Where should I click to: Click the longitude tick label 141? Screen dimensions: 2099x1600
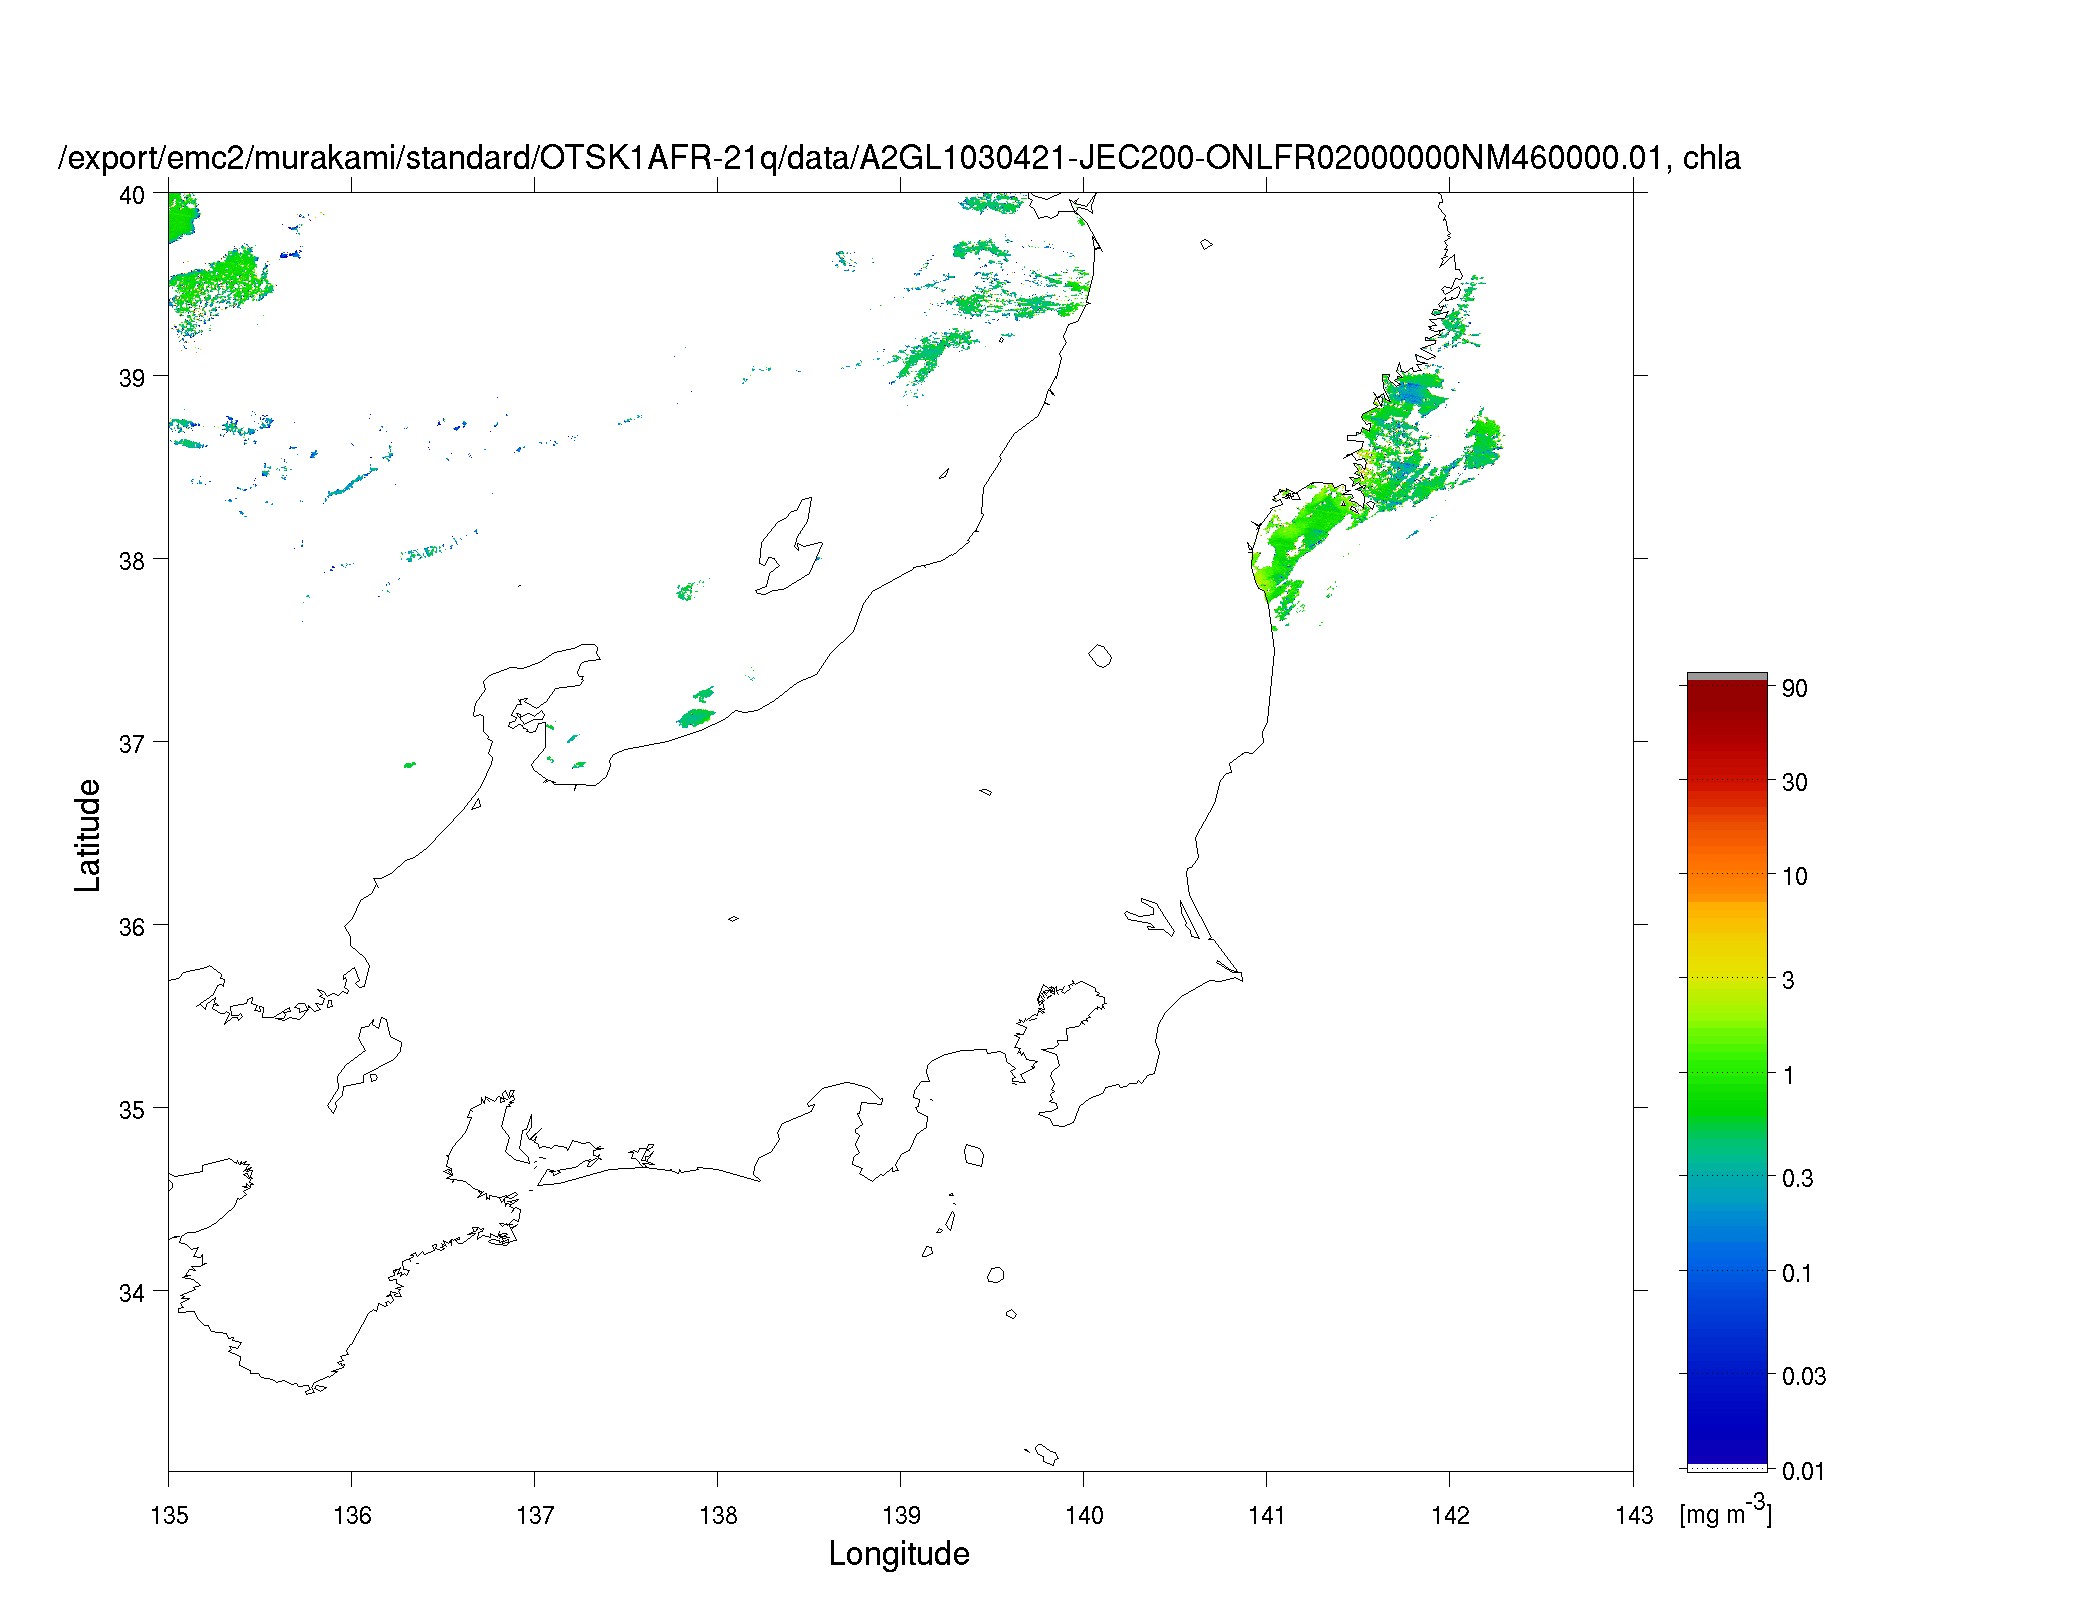pyautogui.click(x=1267, y=1515)
